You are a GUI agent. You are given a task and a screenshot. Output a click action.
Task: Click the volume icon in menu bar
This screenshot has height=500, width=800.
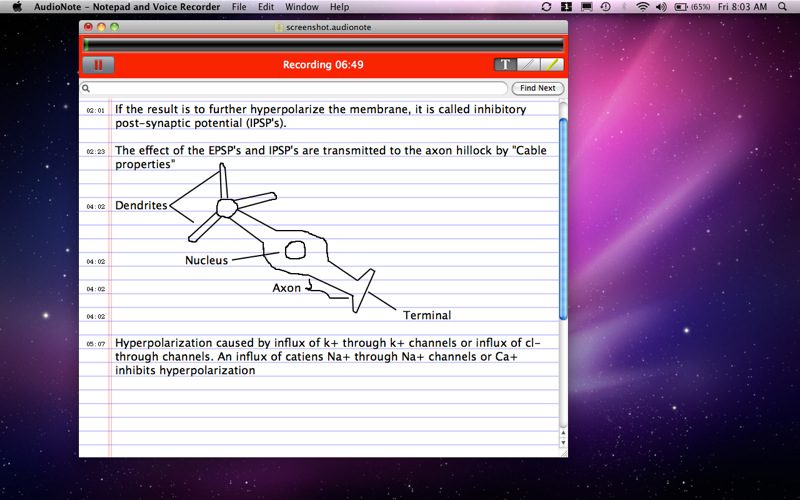tap(661, 7)
